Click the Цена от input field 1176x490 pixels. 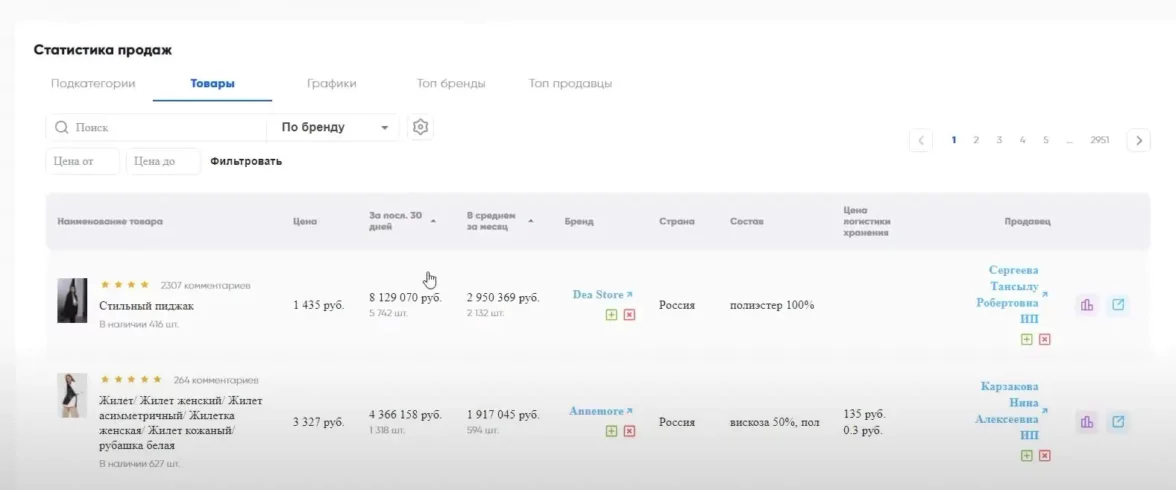[83, 161]
